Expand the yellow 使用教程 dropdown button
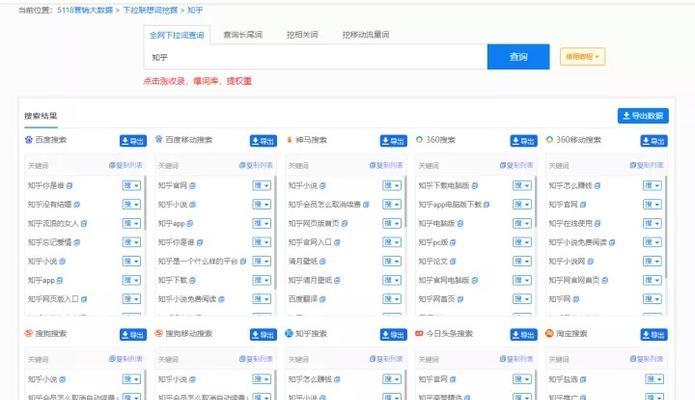The height and width of the screenshot is (400, 695). click(x=582, y=57)
